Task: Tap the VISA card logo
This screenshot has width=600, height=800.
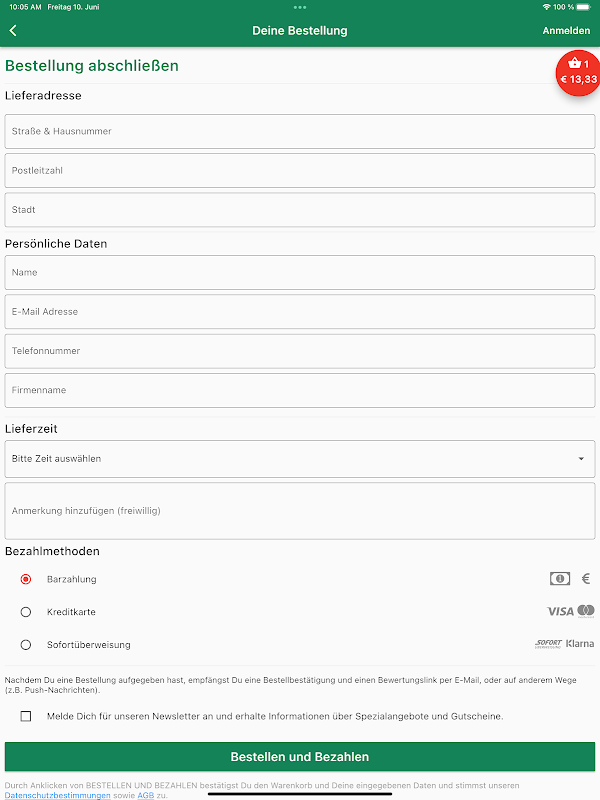Action: click(560, 611)
